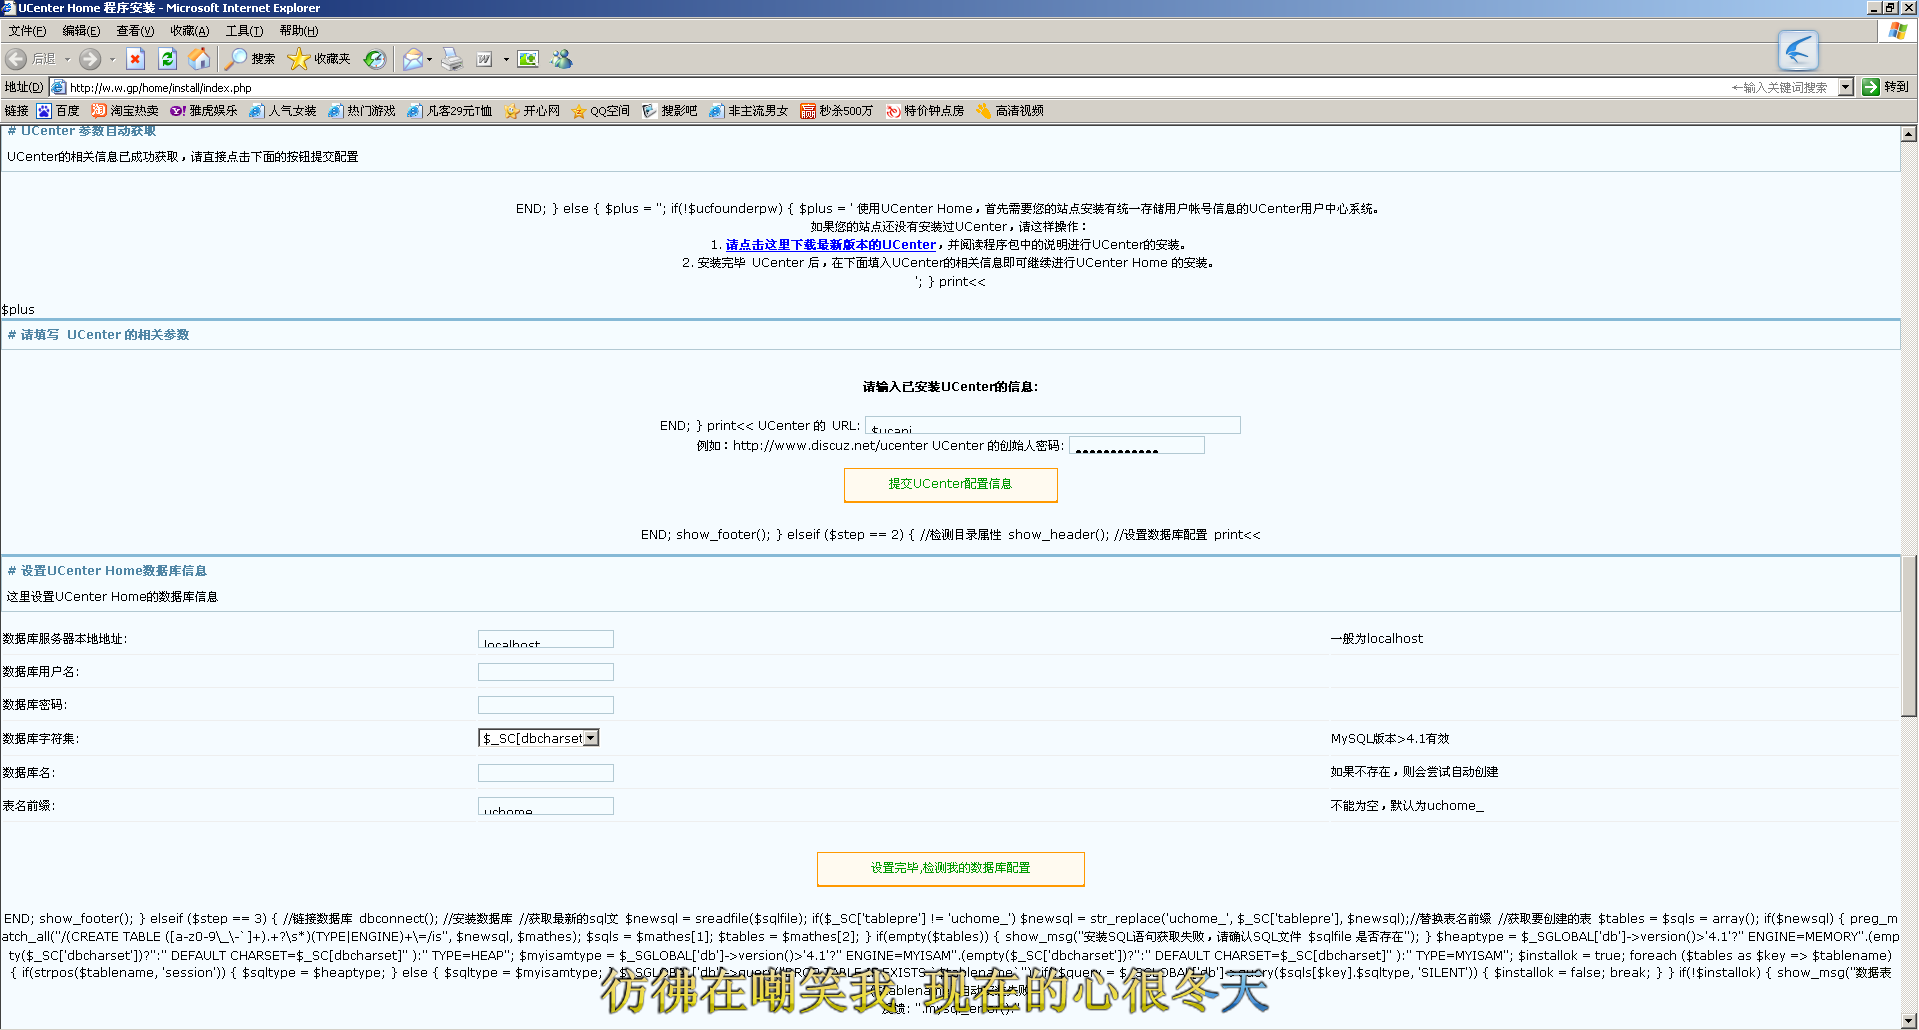This screenshot has width=1919, height=1030.
Task: Print the page with printer icon
Action: coord(452,59)
